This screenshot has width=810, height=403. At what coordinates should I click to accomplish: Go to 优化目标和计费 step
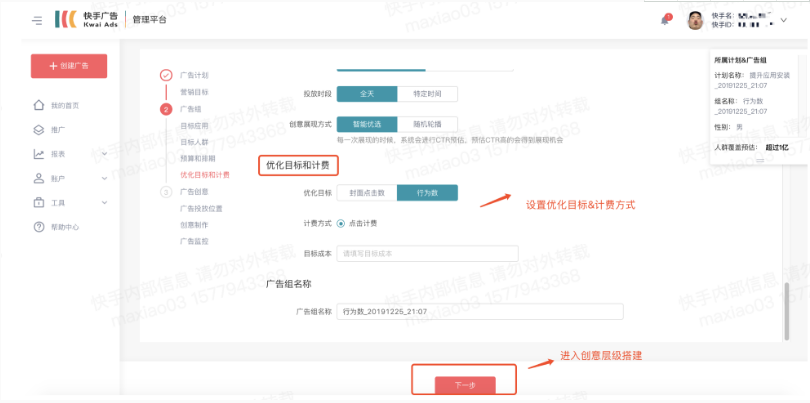(x=205, y=175)
